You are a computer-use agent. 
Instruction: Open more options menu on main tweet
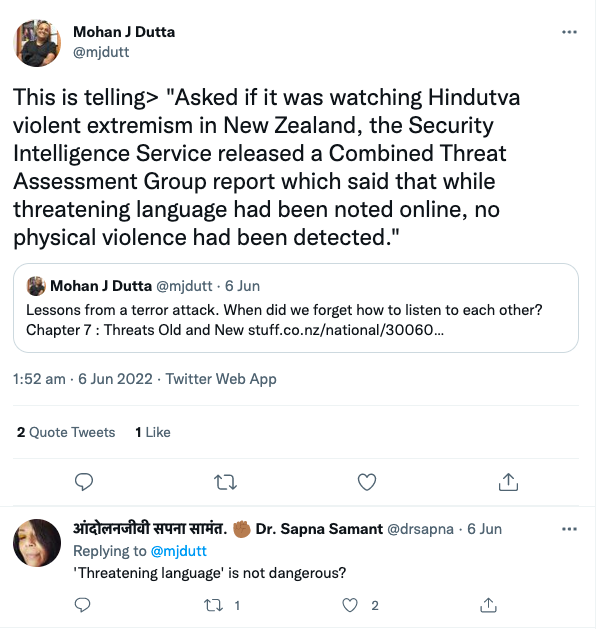(569, 32)
